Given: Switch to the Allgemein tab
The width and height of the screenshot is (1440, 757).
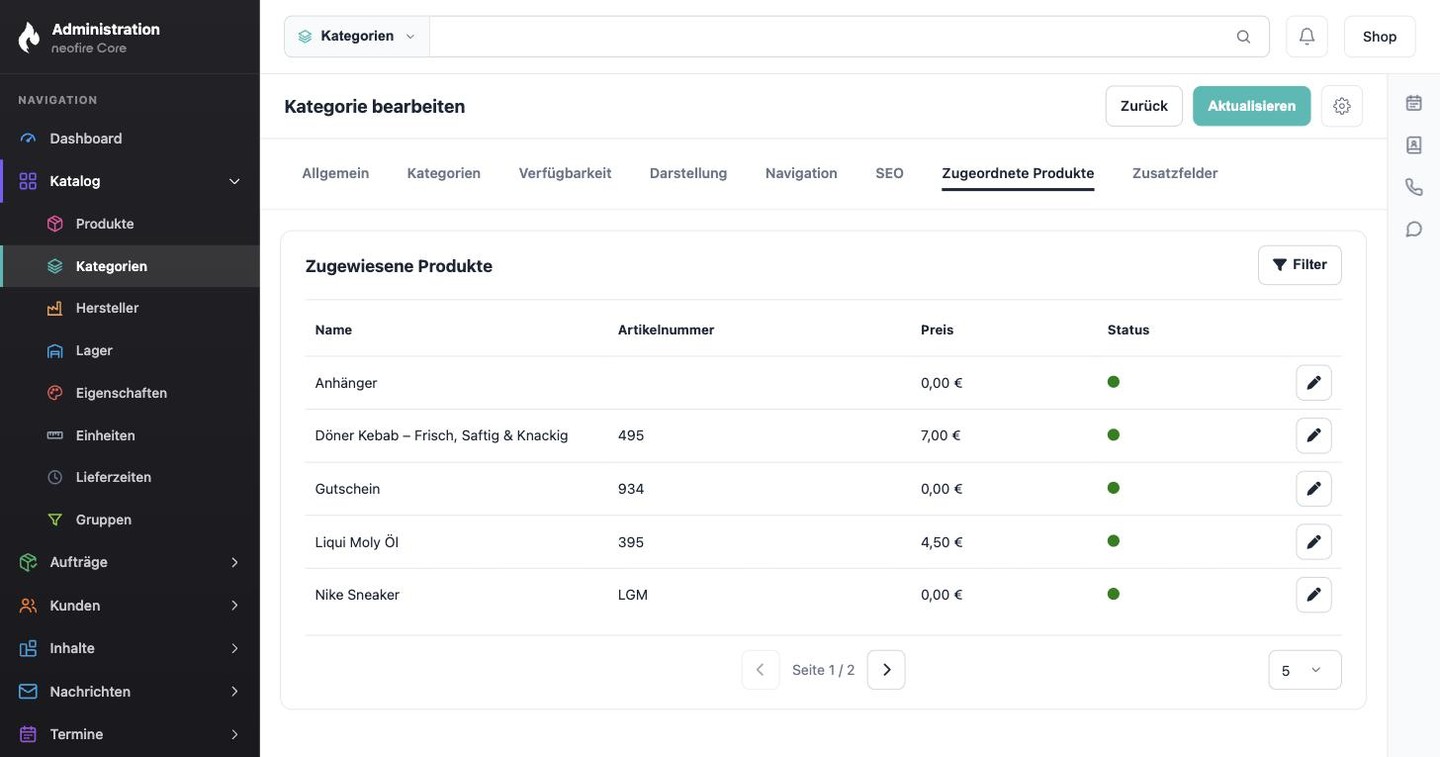Looking at the screenshot, I should click(x=335, y=173).
